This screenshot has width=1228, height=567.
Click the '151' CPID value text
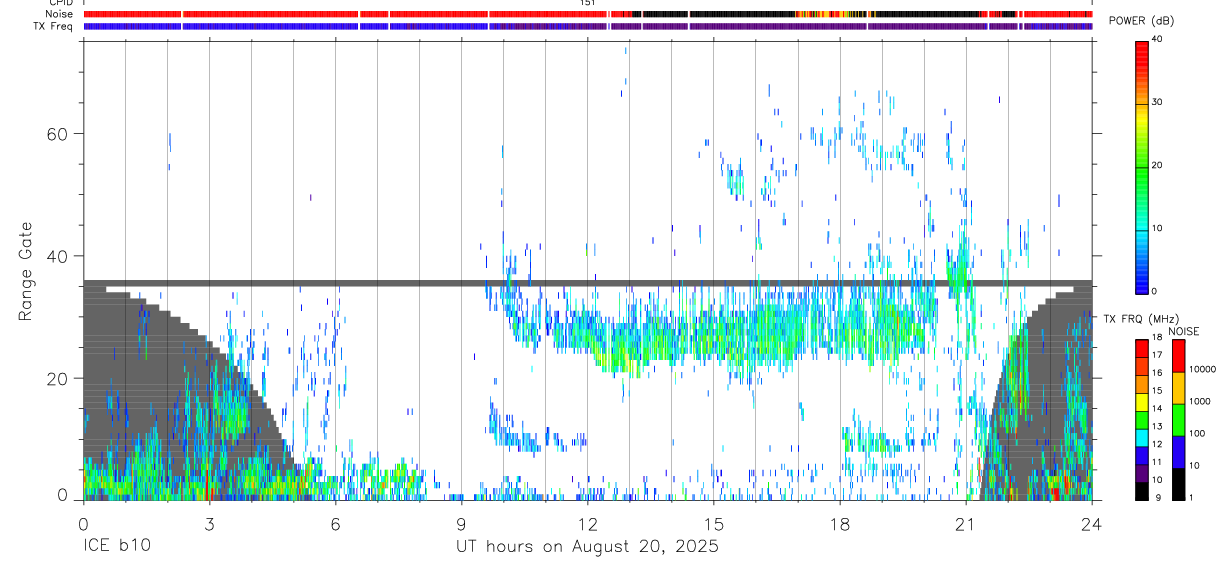(x=588, y=3)
